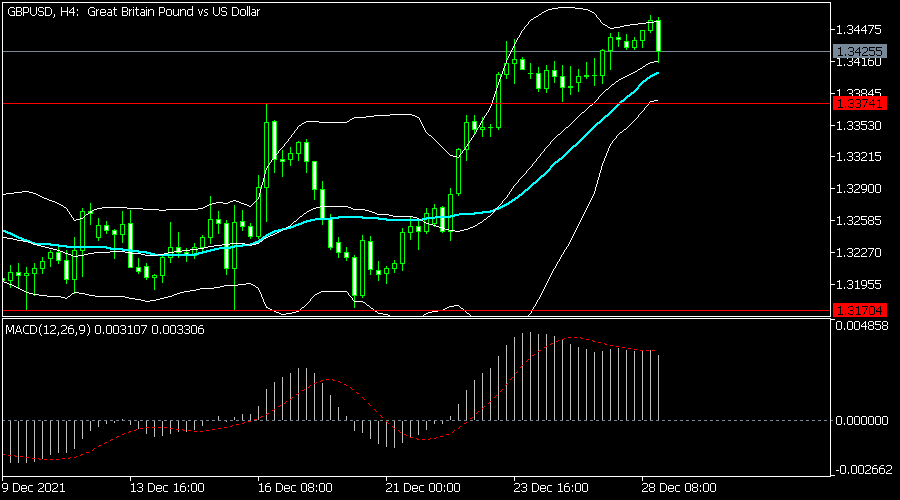Click the MACD scale value 0.004858
900x500 pixels.
(x=862, y=326)
